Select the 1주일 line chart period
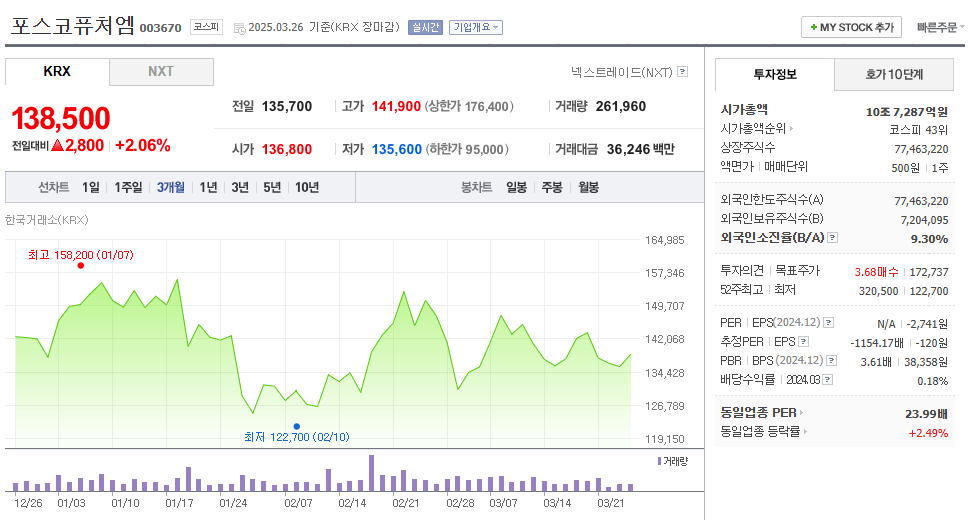 128,187
